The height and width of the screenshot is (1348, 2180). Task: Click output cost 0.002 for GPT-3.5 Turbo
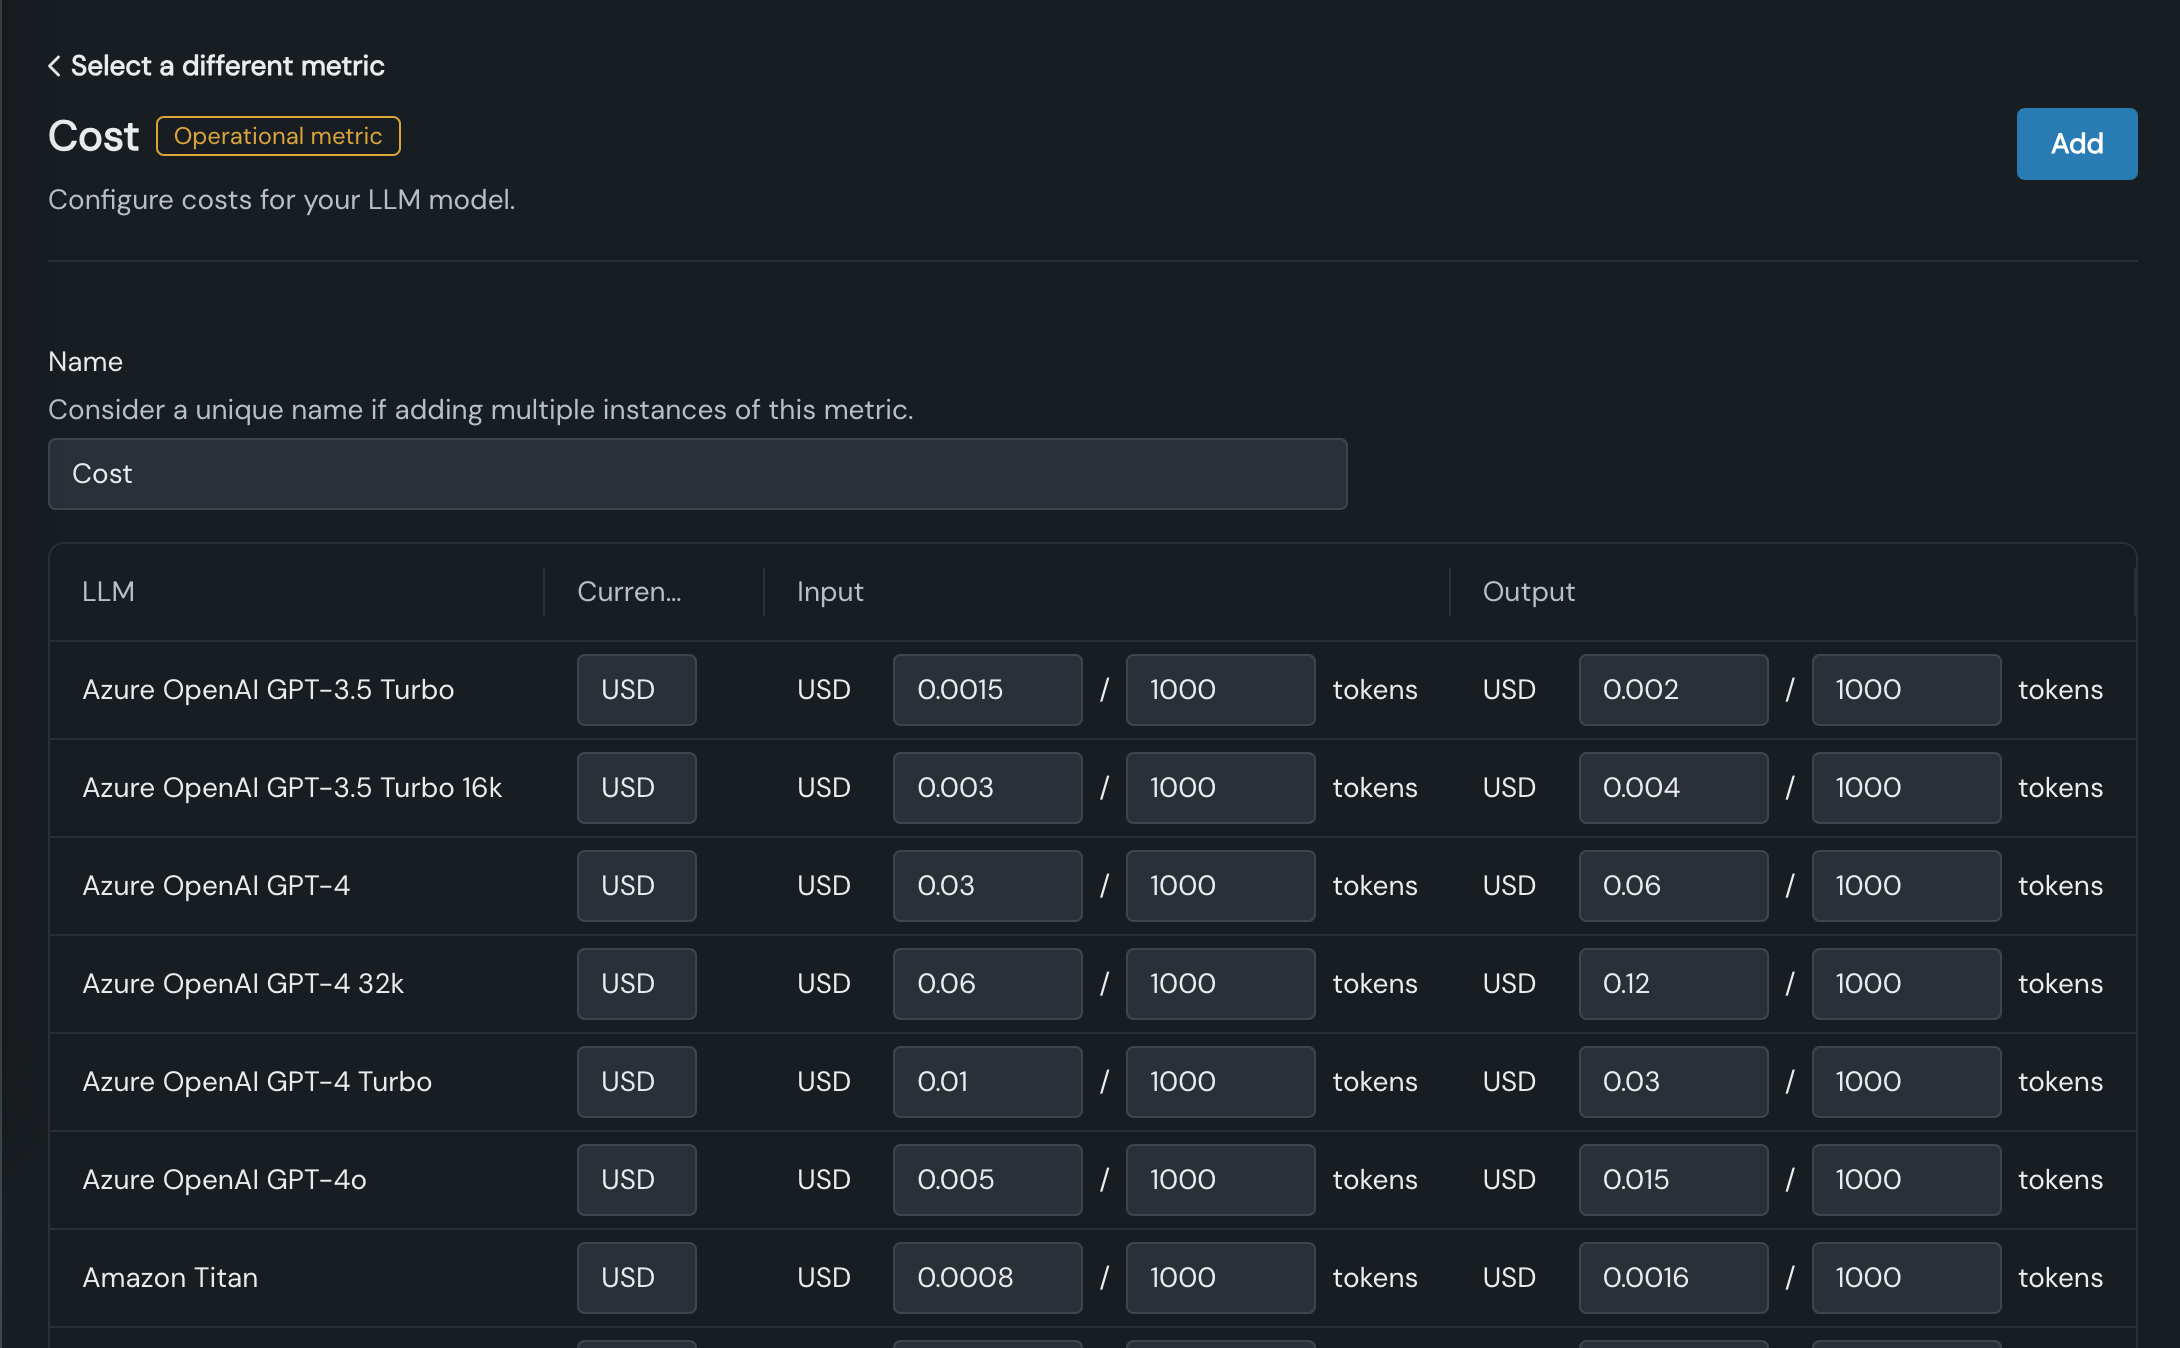pyautogui.click(x=1672, y=690)
